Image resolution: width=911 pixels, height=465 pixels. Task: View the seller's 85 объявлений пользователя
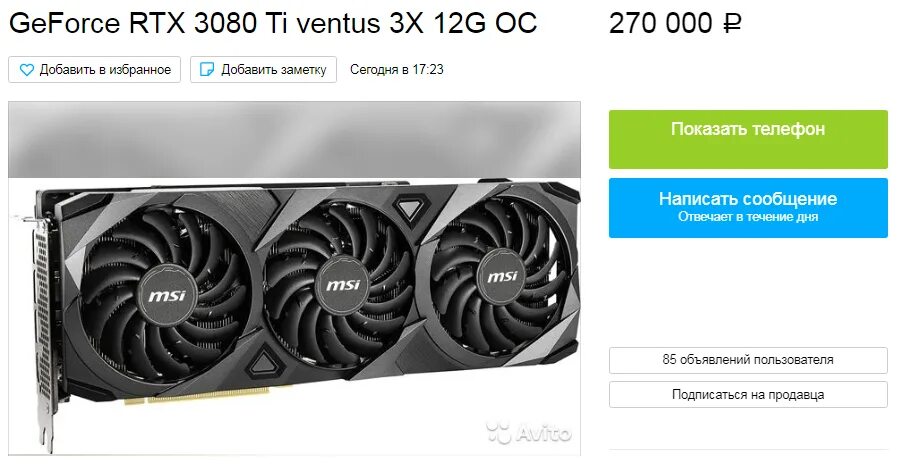pos(748,360)
